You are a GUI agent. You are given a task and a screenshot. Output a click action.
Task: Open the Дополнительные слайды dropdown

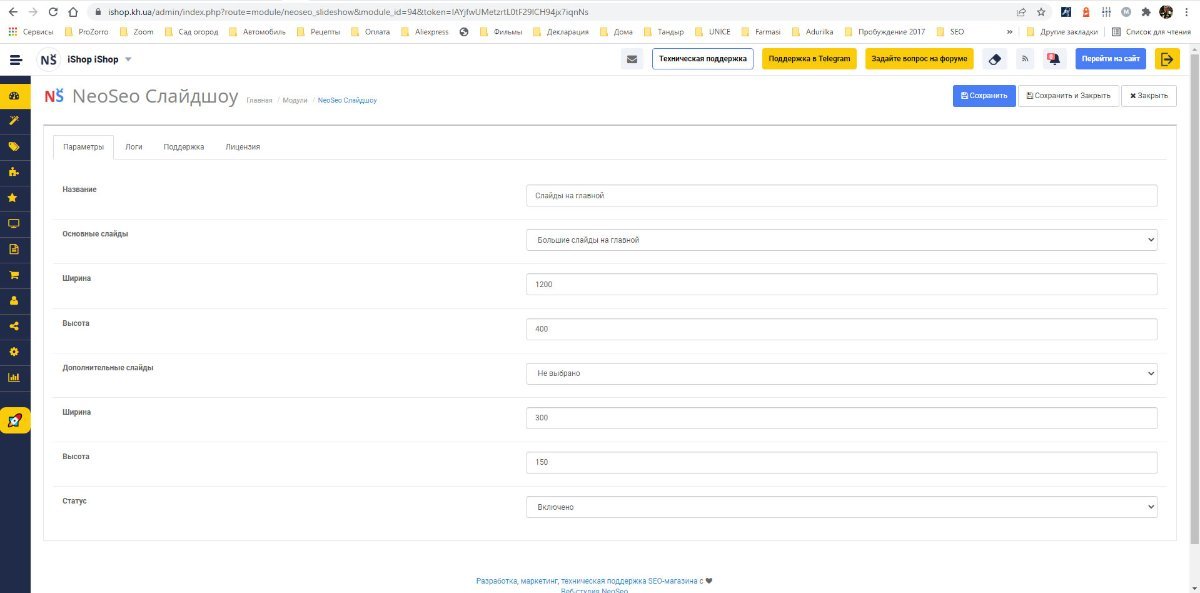click(x=841, y=373)
